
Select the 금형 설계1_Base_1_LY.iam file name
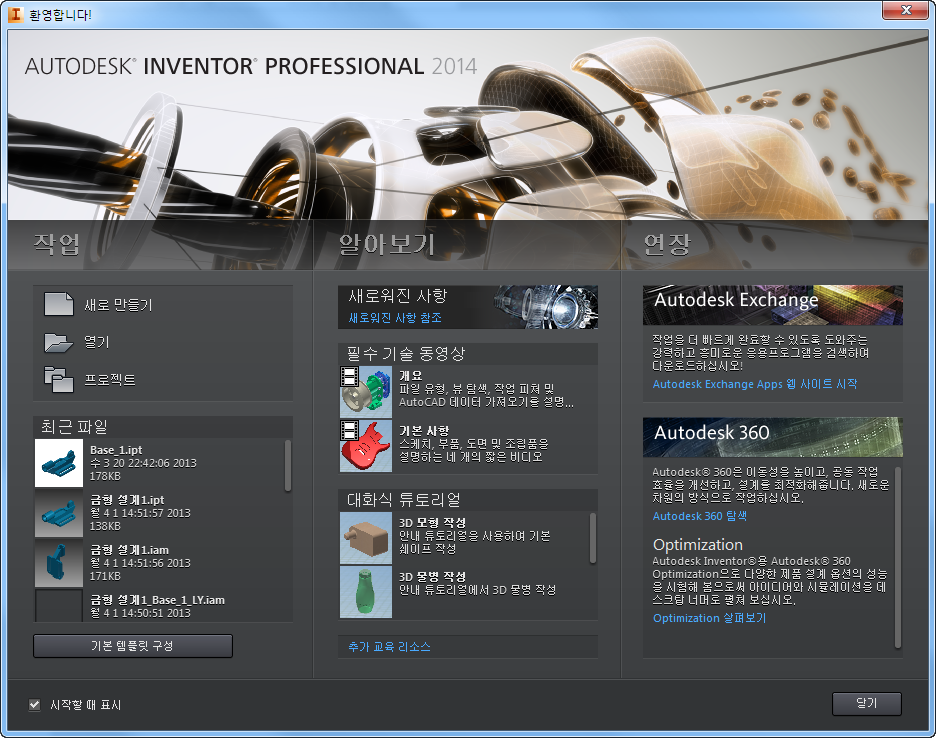(x=158, y=600)
